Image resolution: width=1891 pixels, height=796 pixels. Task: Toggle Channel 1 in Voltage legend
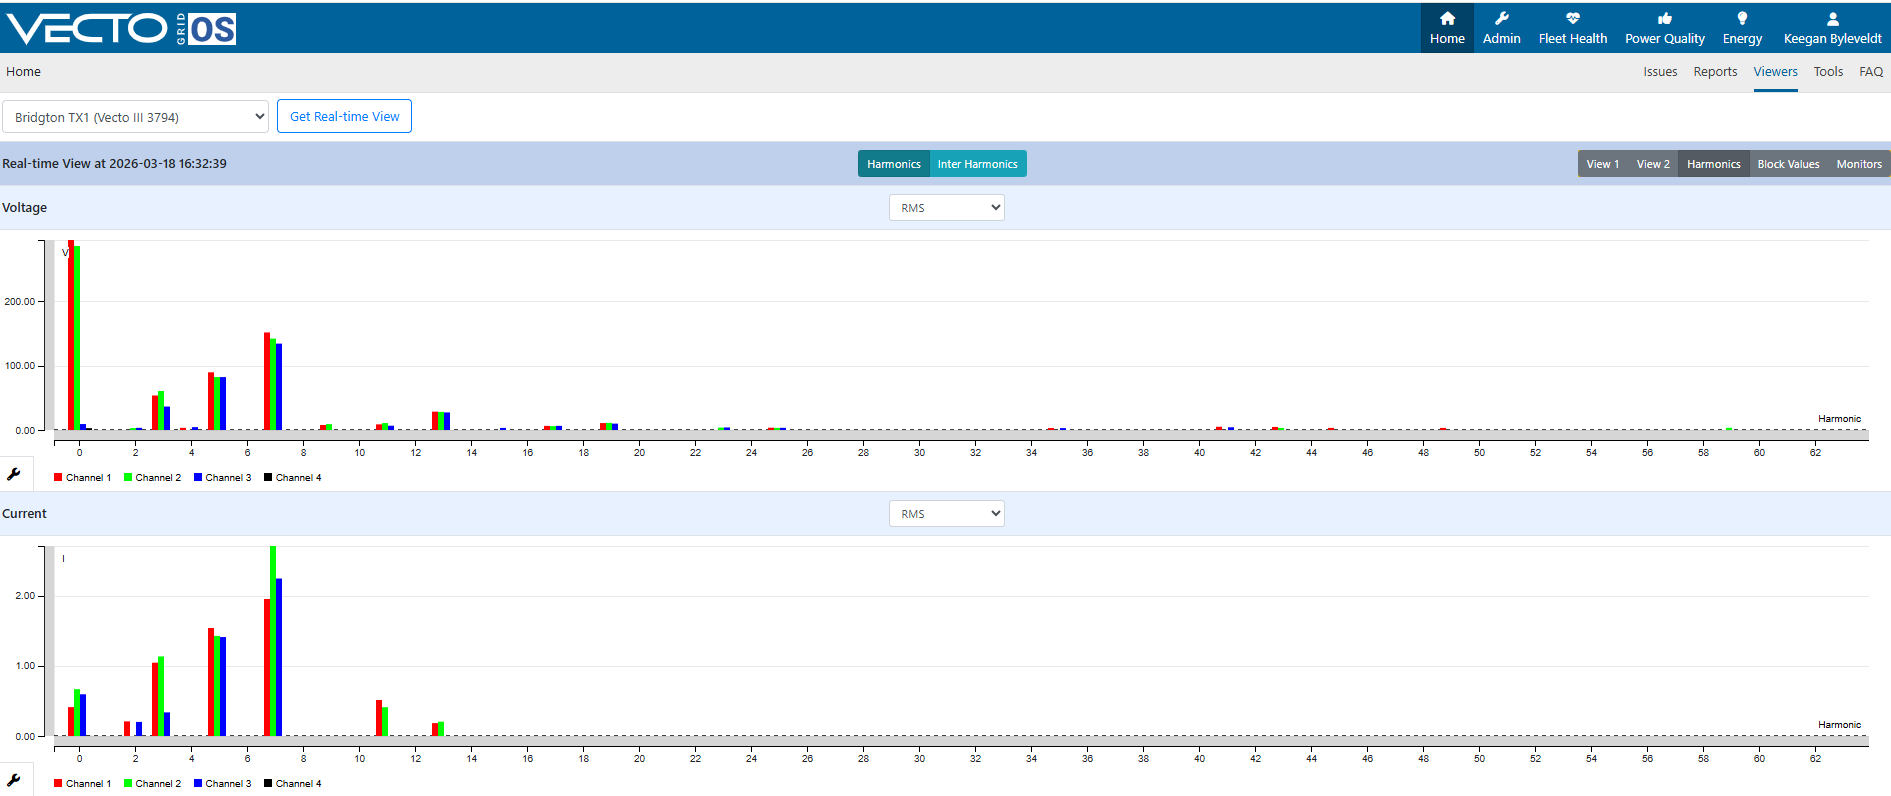(x=83, y=478)
